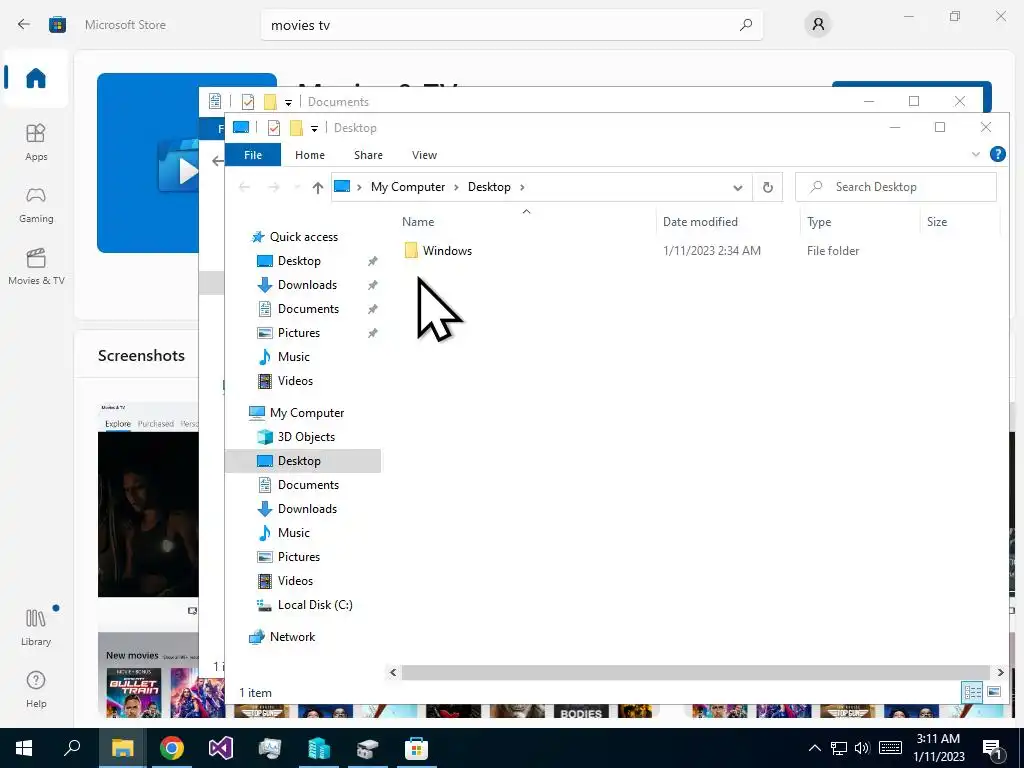Switch to the View ribbon tab
The height and width of the screenshot is (768, 1024).
tap(424, 155)
